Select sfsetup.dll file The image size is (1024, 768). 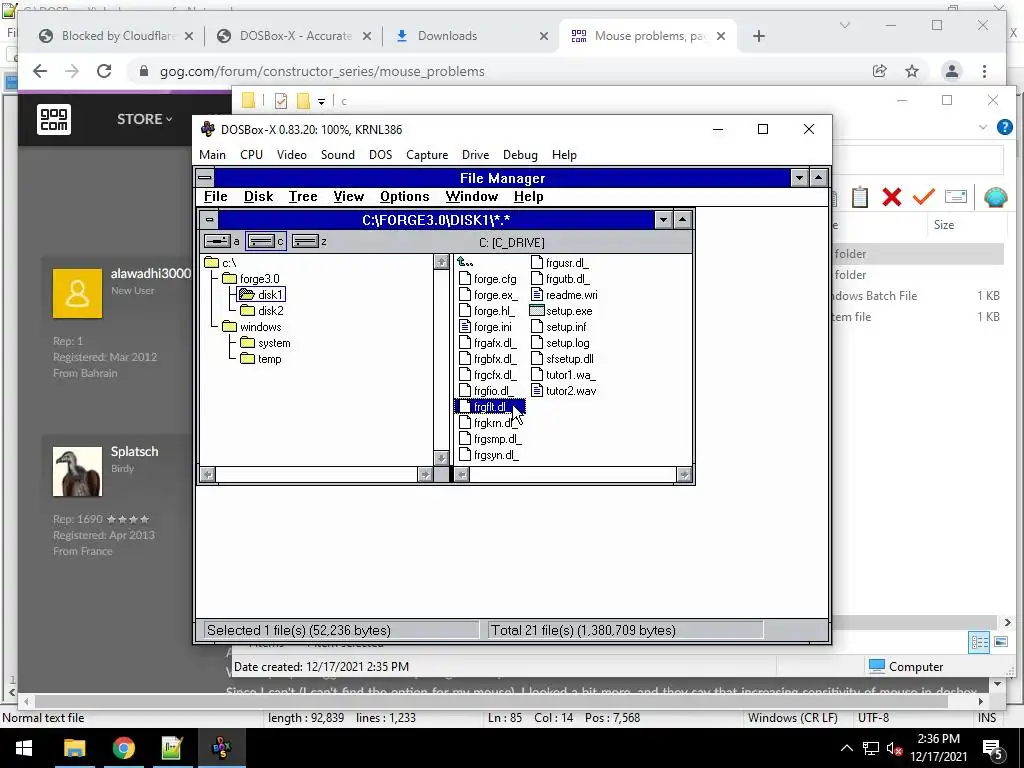(x=562, y=359)
